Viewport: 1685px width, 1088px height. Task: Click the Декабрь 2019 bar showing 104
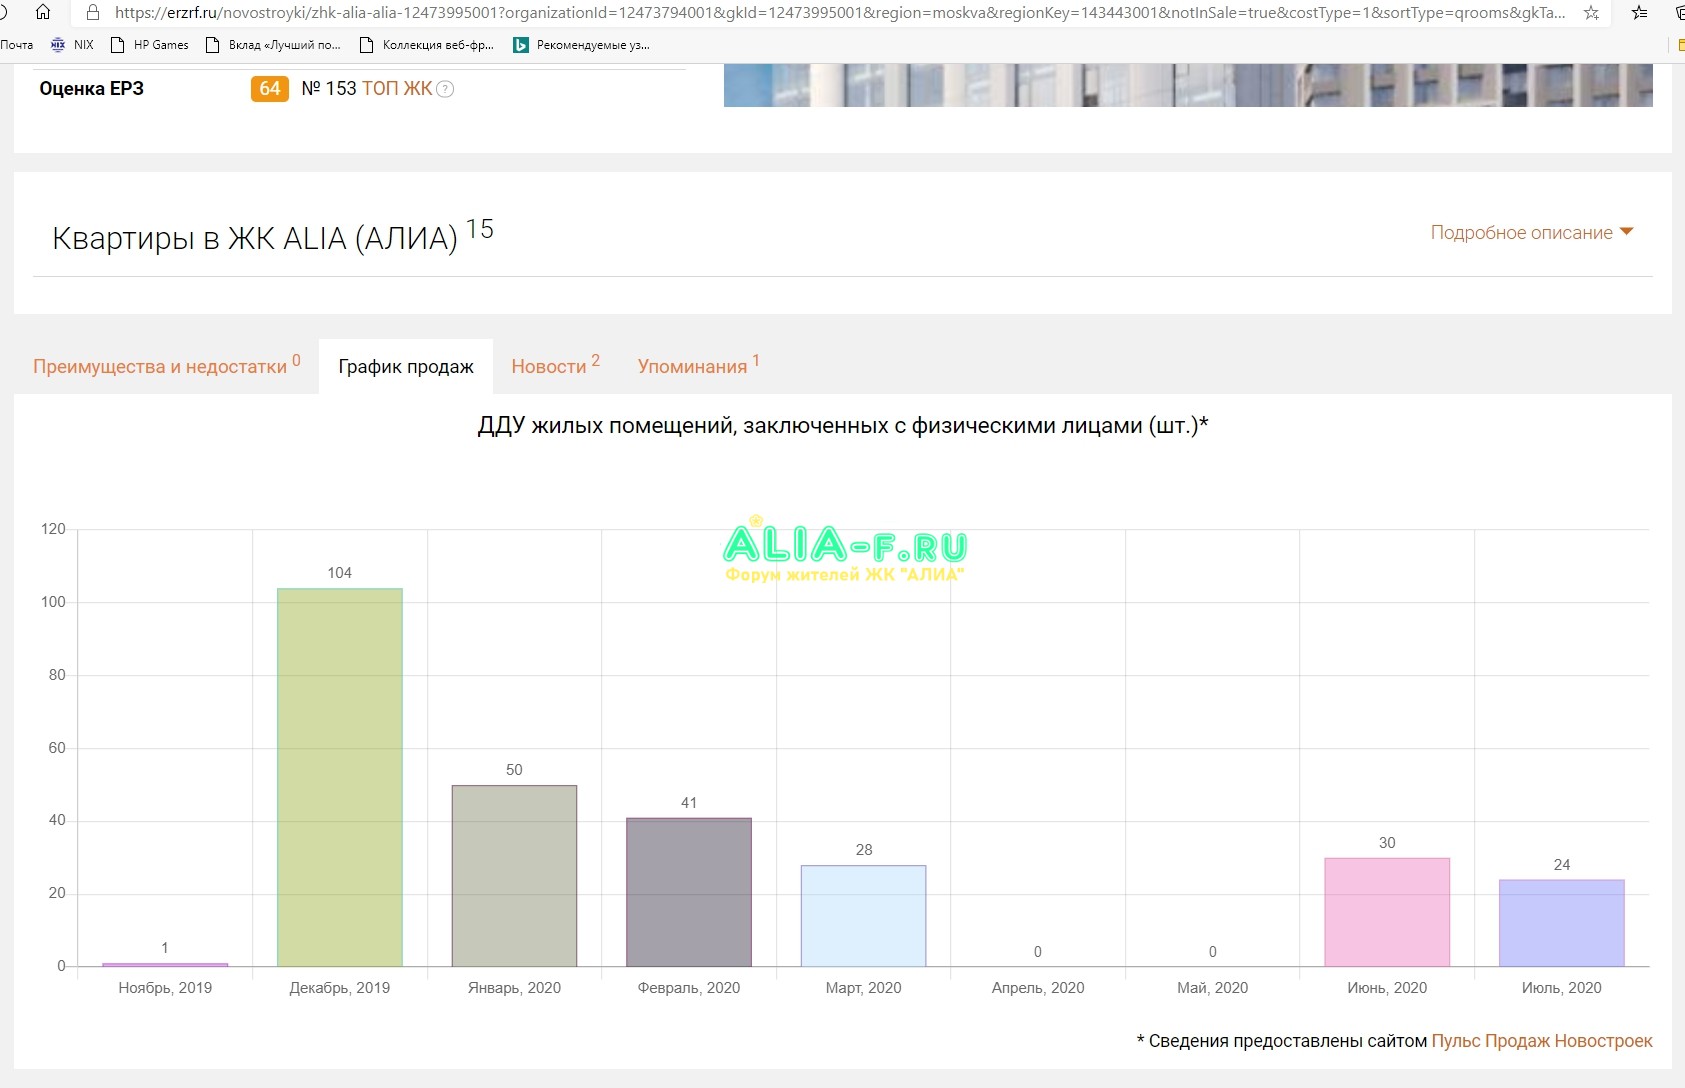click(x=340, y=777)
